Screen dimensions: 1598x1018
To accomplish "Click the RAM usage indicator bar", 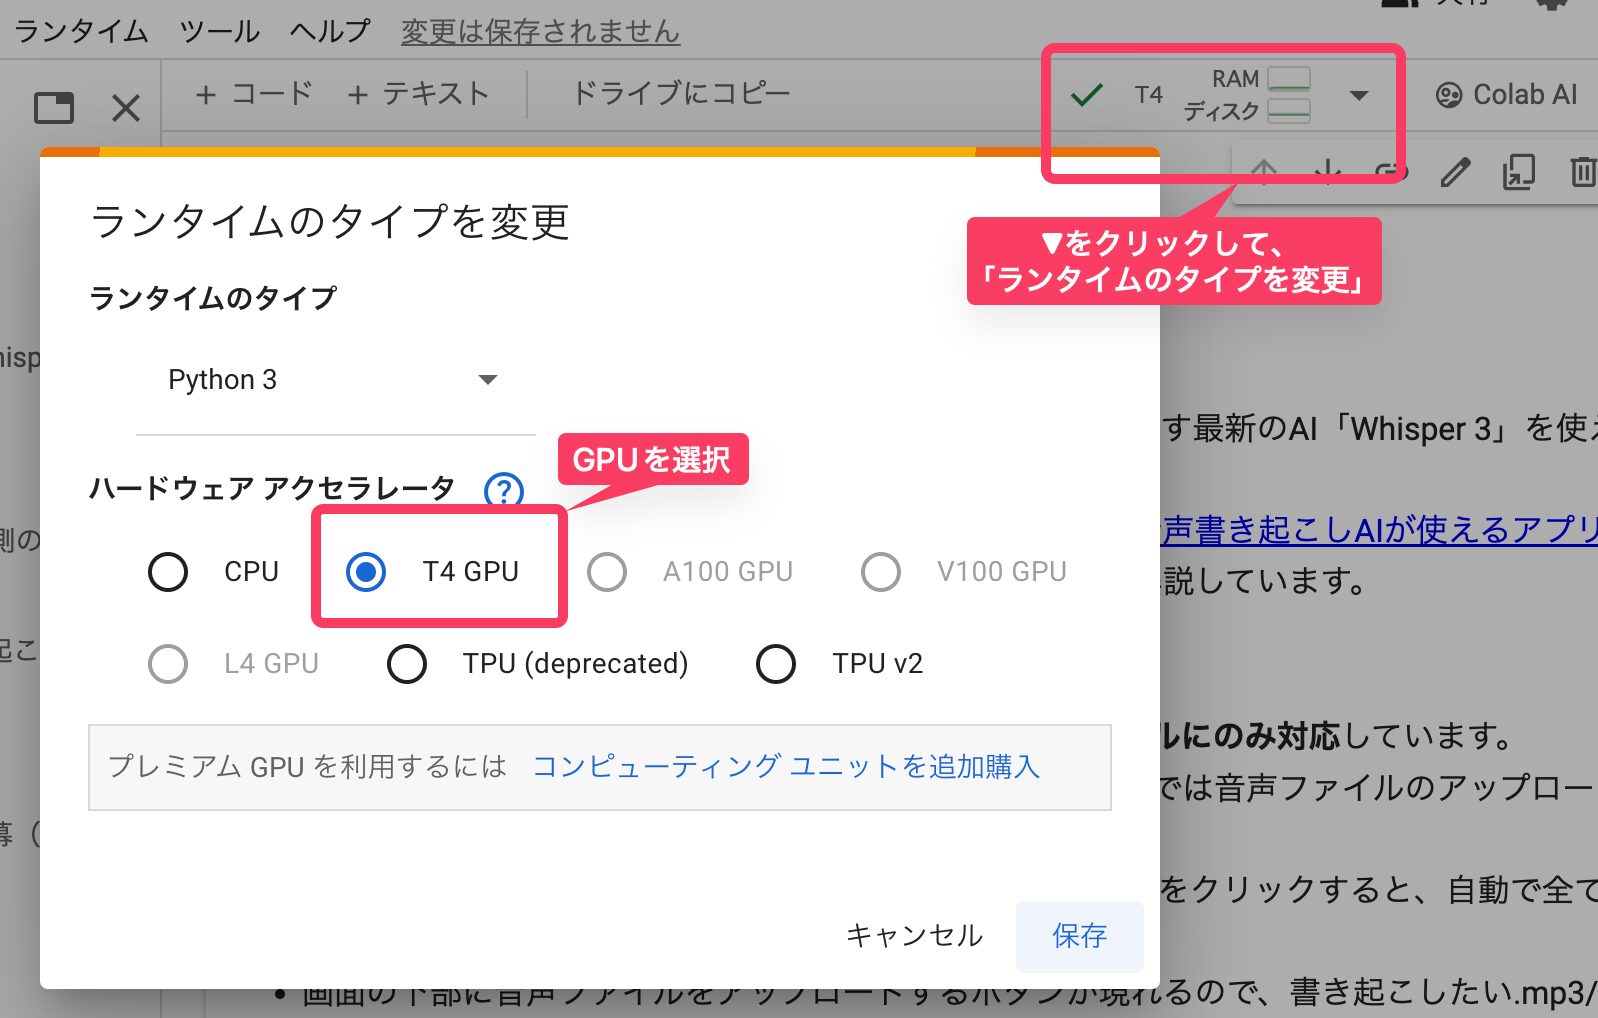I will tap(1289, 78).
